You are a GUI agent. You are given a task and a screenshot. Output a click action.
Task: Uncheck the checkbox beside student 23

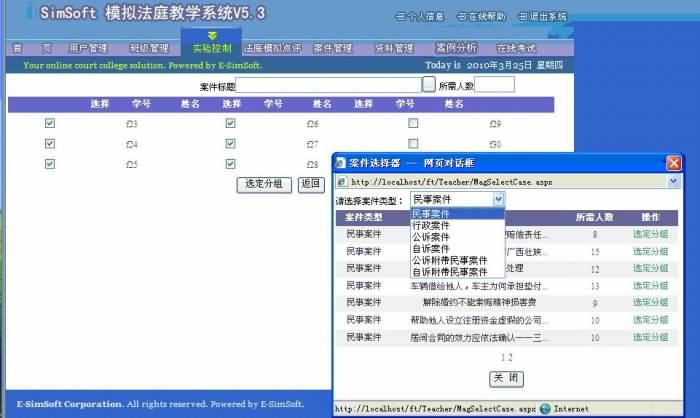[x=50, y=123]
